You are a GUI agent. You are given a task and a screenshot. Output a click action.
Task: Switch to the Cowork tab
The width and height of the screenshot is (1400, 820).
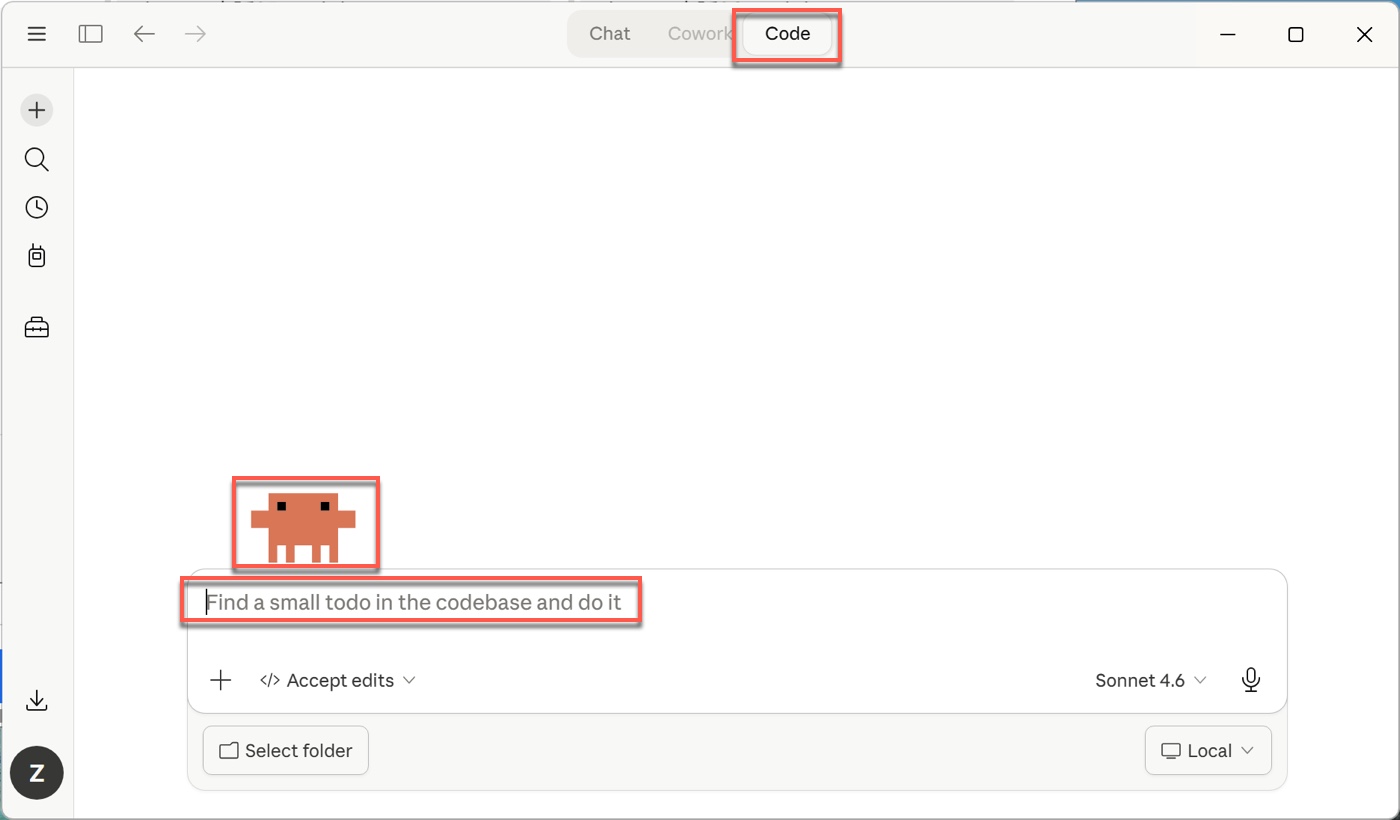coord(699,34)
